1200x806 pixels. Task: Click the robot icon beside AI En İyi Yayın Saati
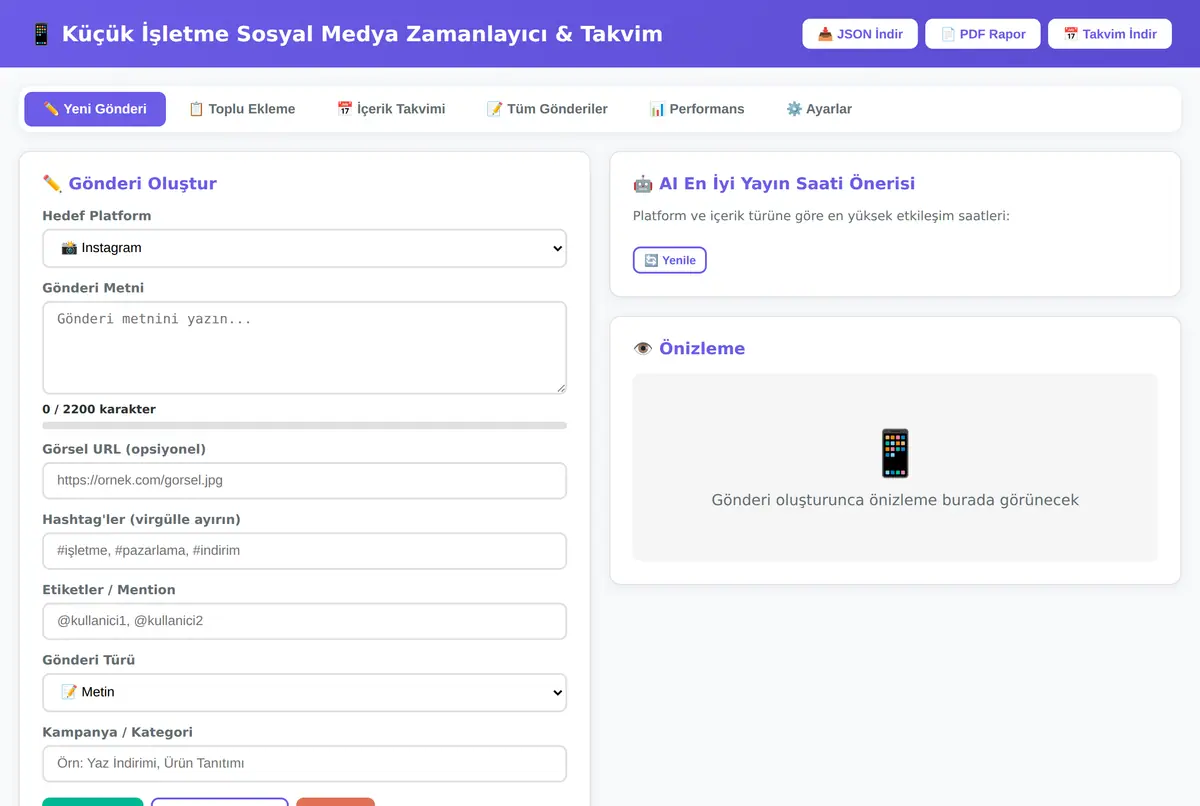pyautogui.click(x=643, y=184)
